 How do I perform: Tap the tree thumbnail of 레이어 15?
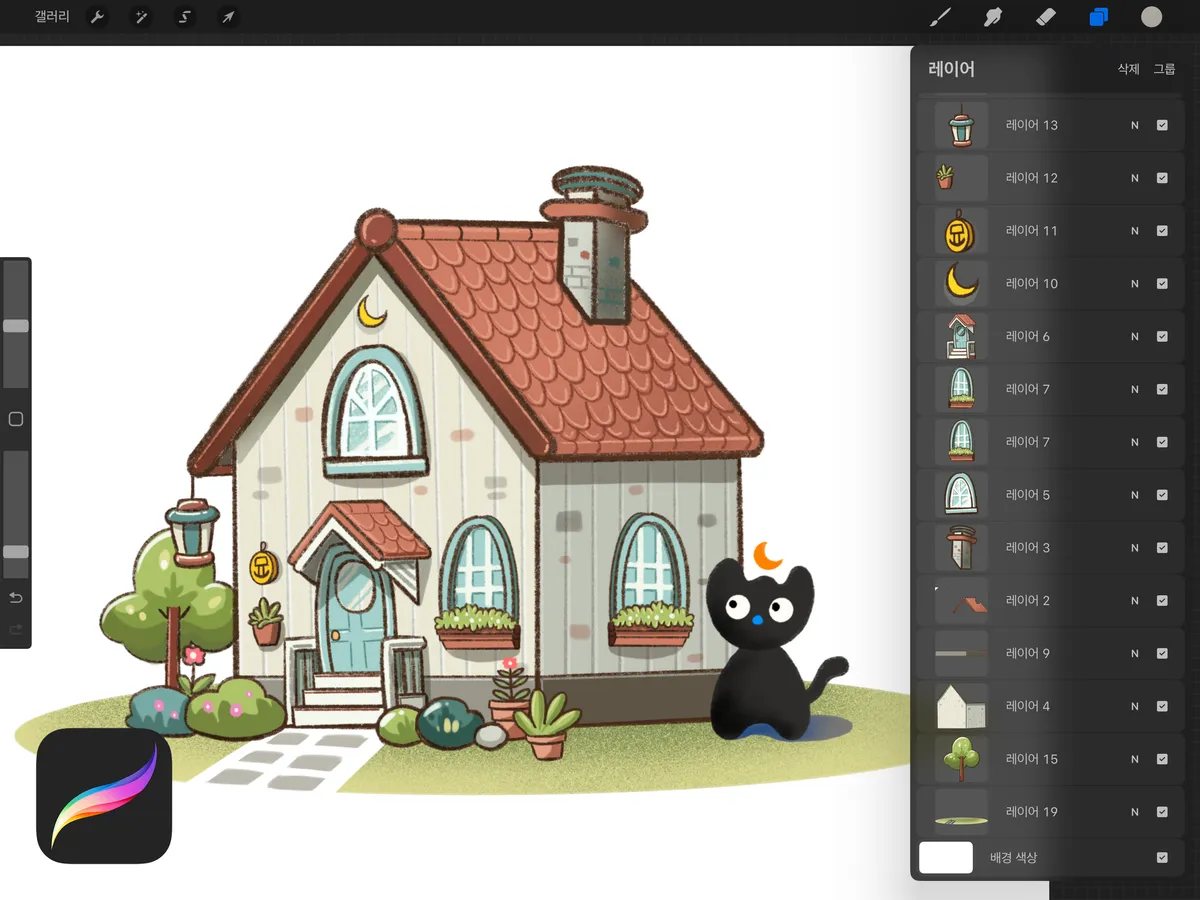[961, 759]
